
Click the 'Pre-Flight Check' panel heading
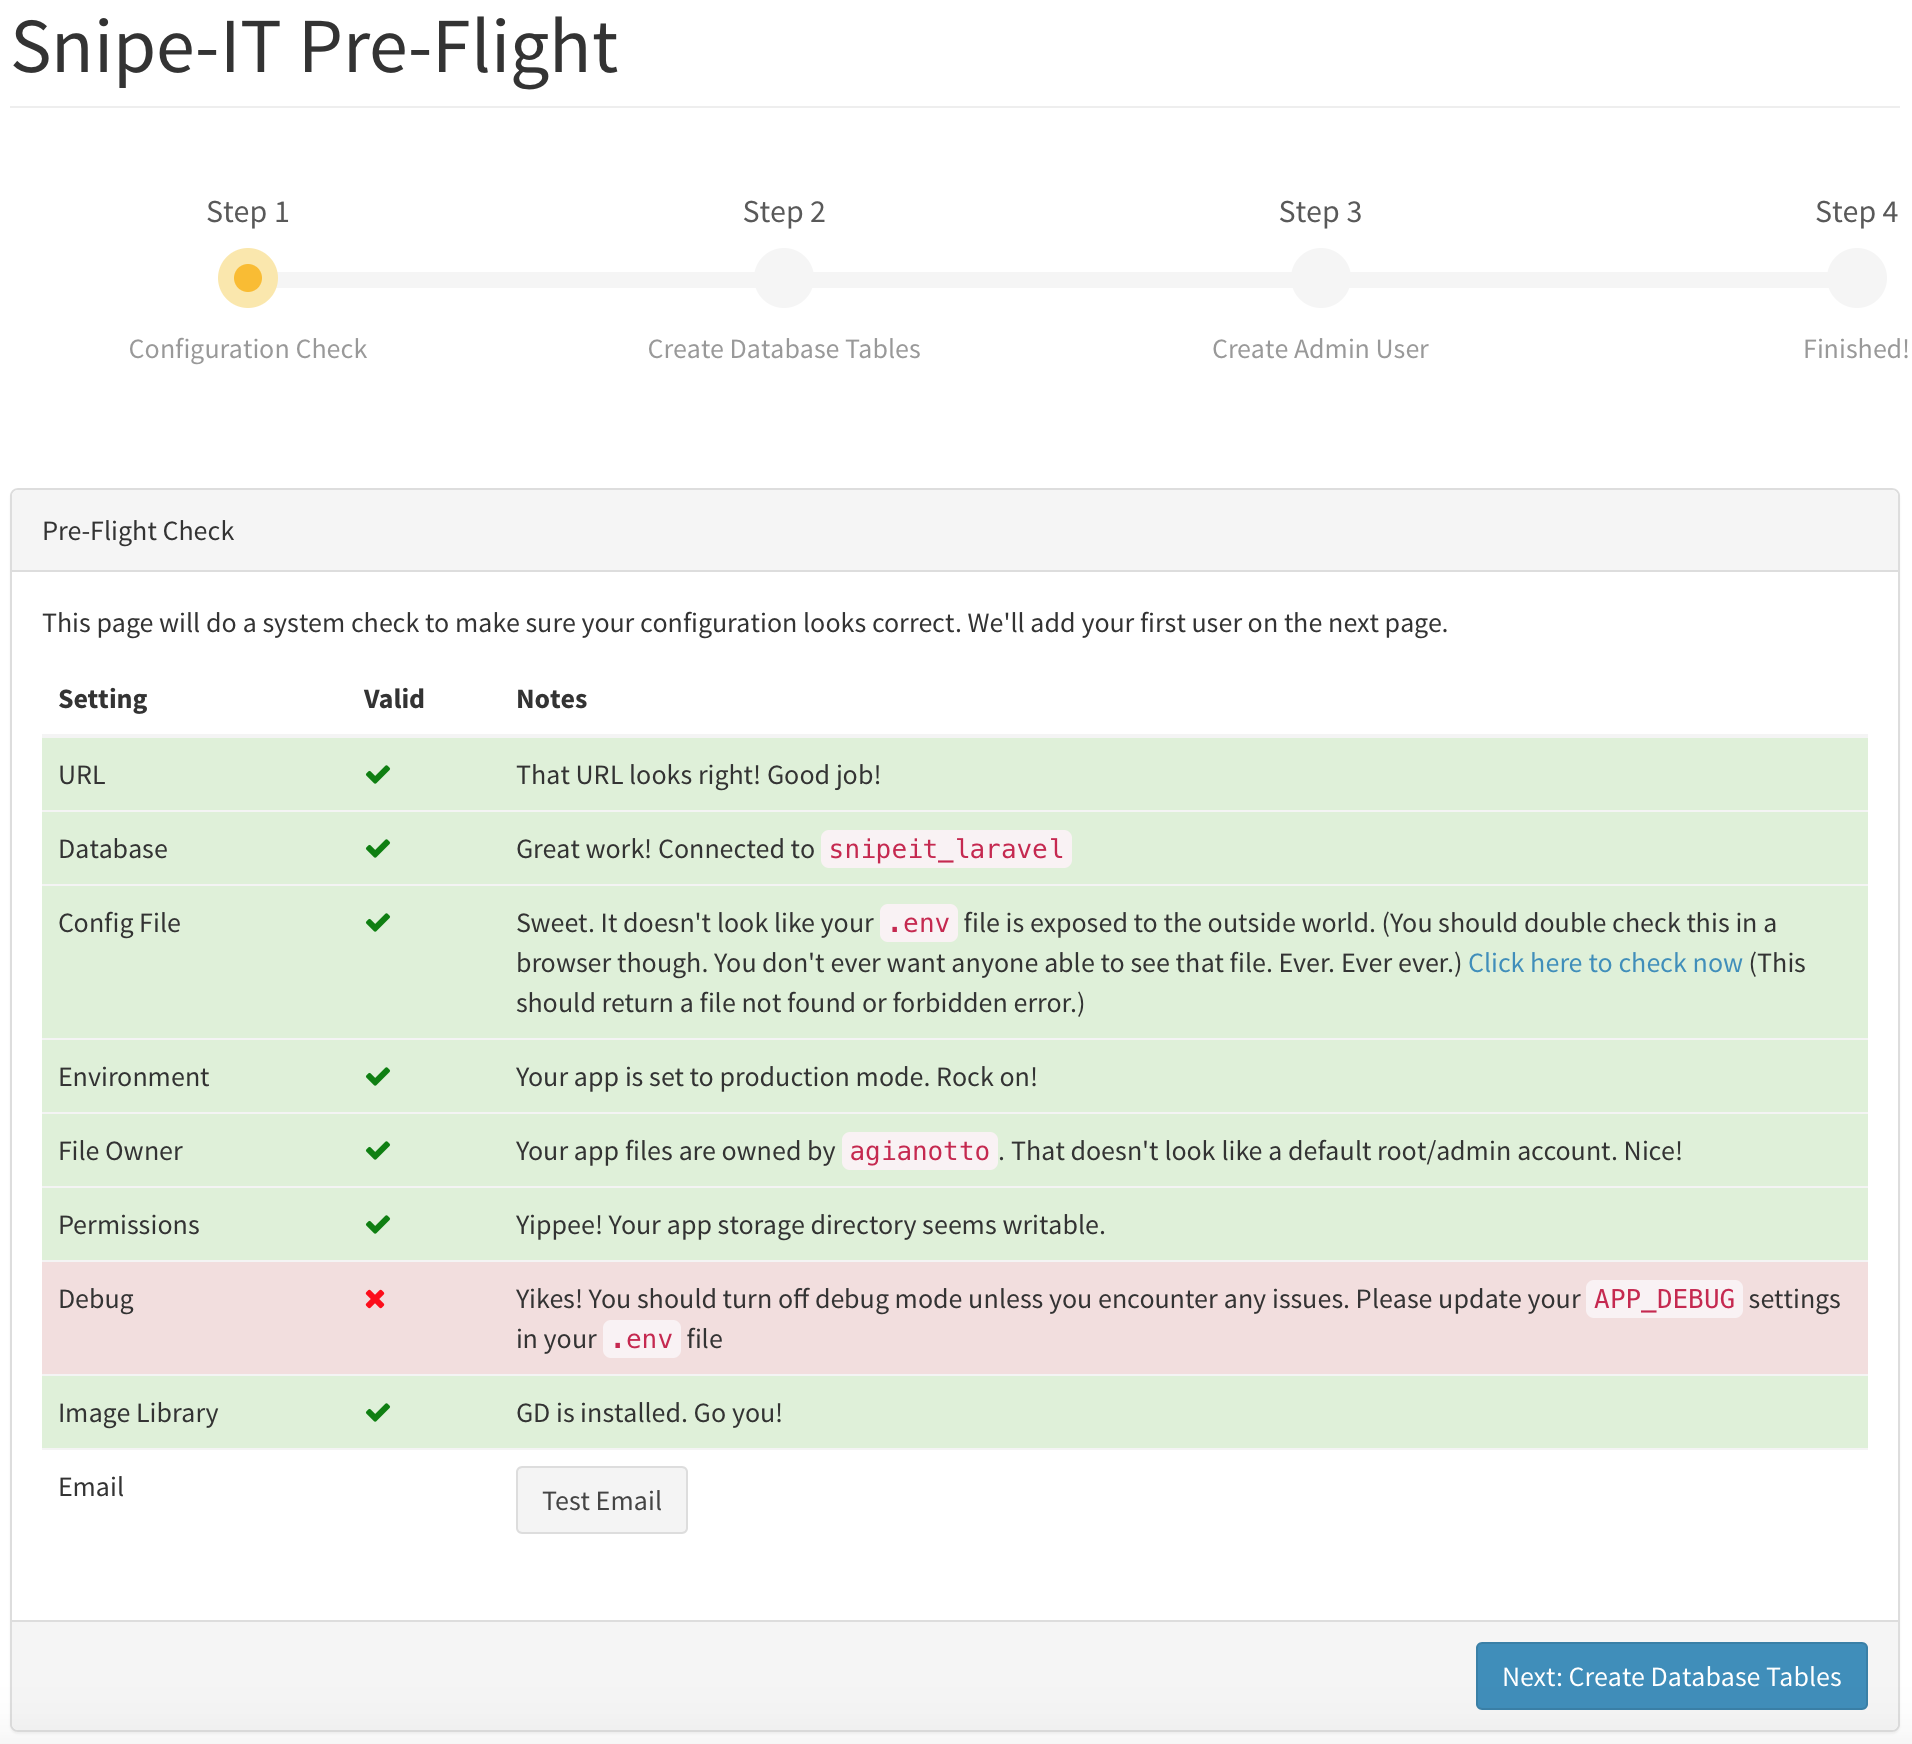click(138, 531)
